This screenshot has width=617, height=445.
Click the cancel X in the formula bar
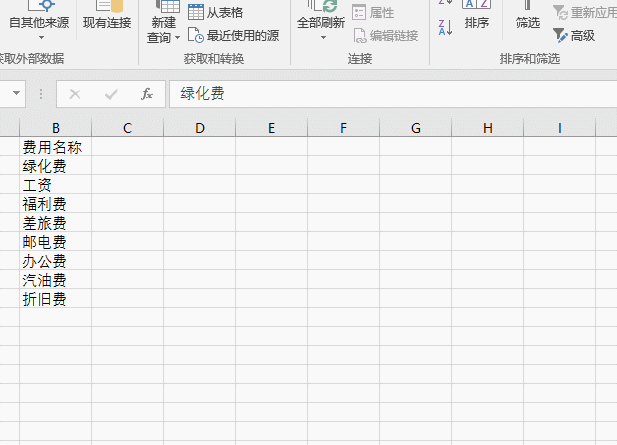(x=75, y=94)
